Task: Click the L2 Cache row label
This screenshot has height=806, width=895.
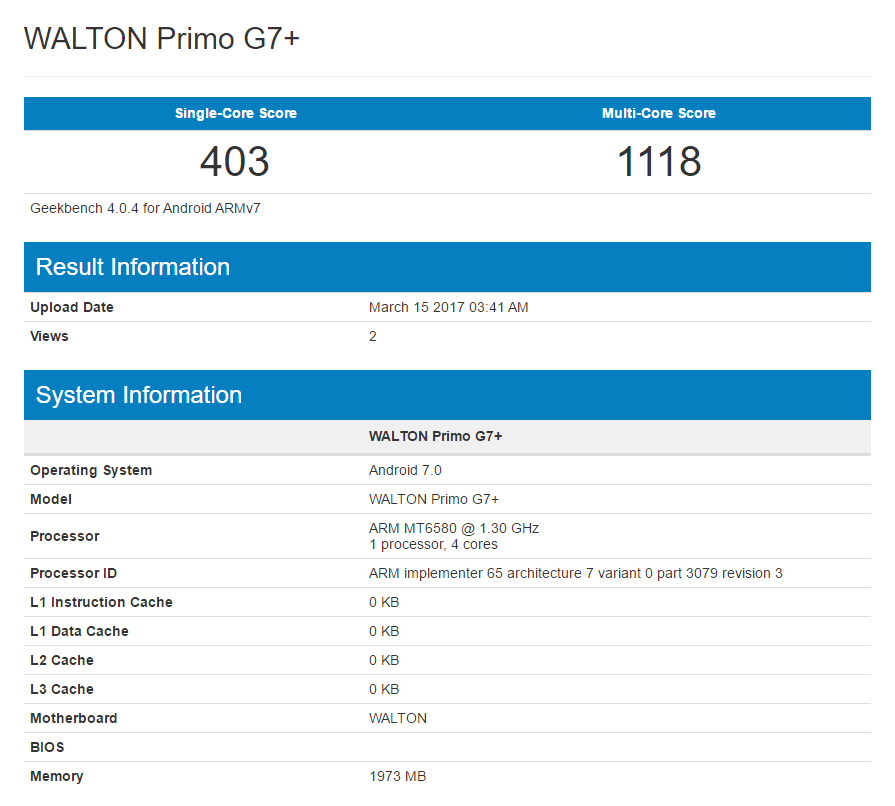Action: [x=62, y=660]
